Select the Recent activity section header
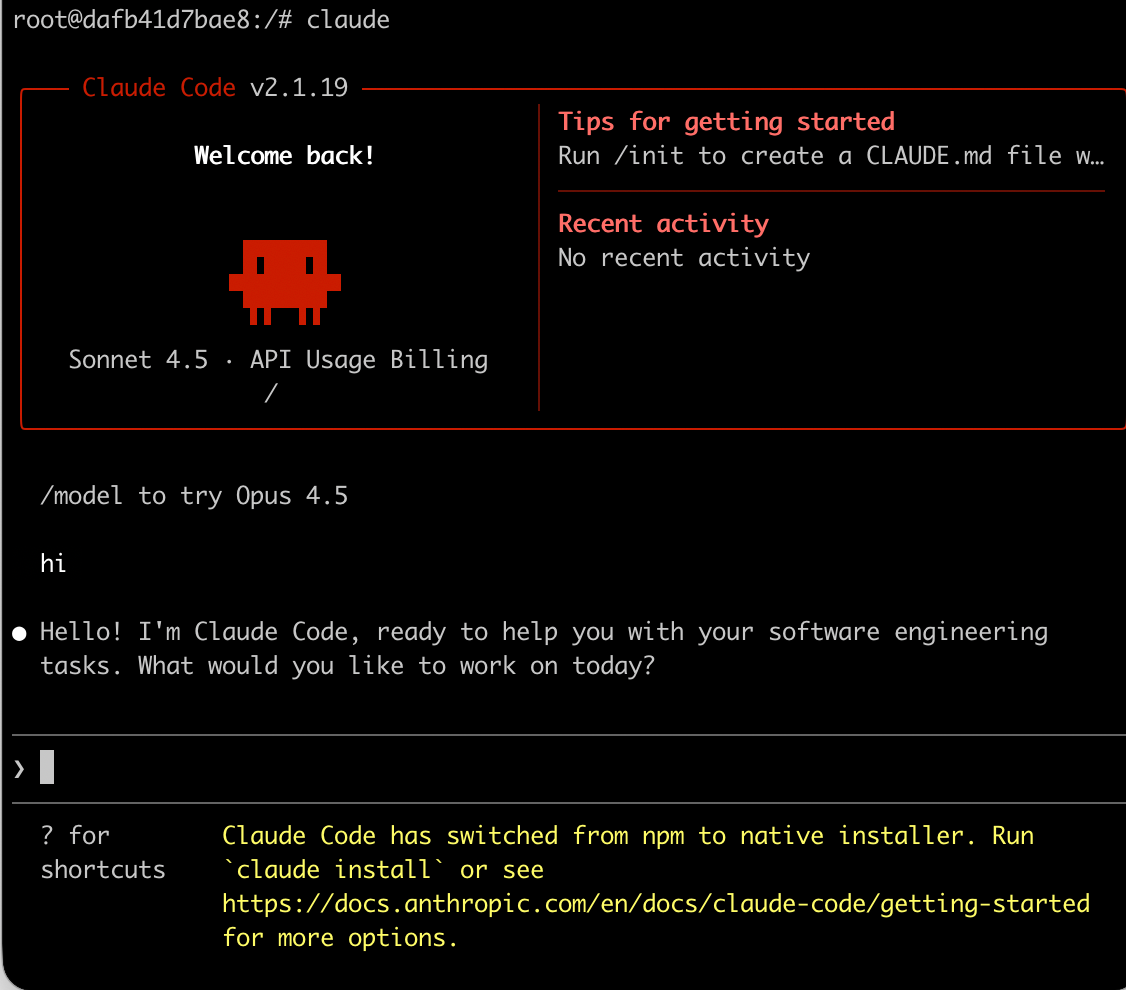Viewport: 1126px width, 990px height. [x=663, y=223]
